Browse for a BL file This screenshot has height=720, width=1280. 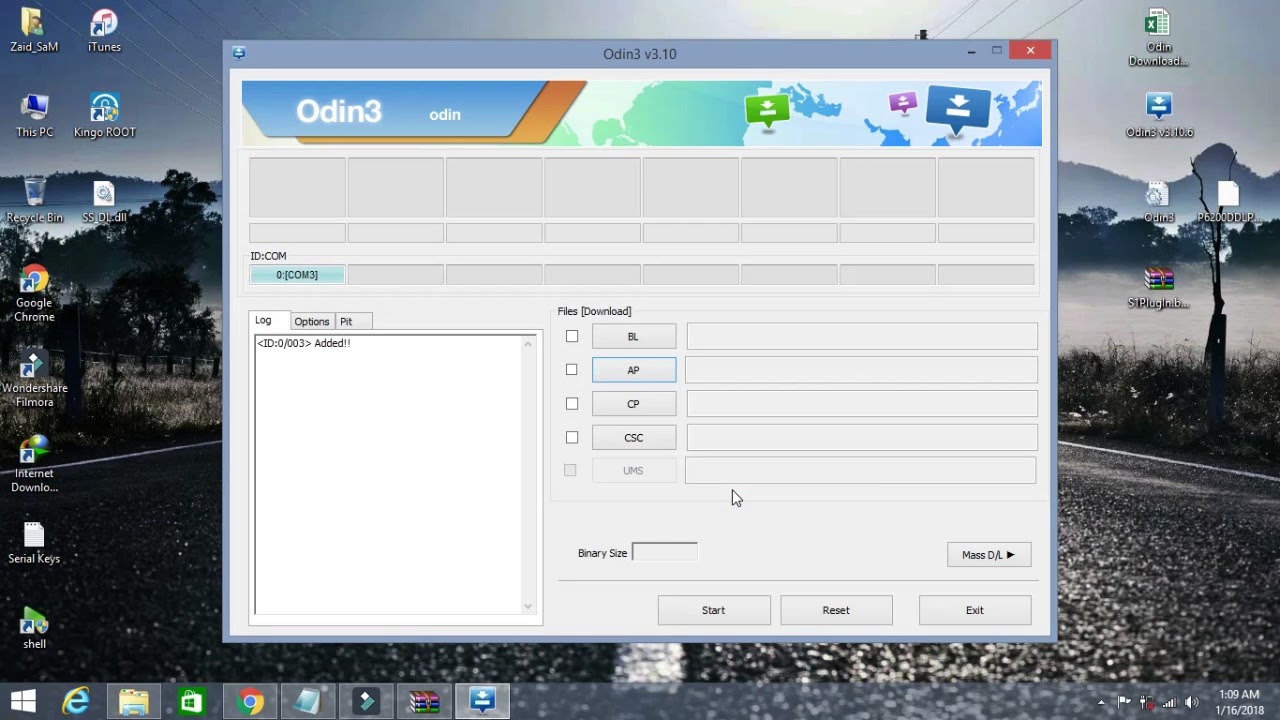tap(634, 336)
